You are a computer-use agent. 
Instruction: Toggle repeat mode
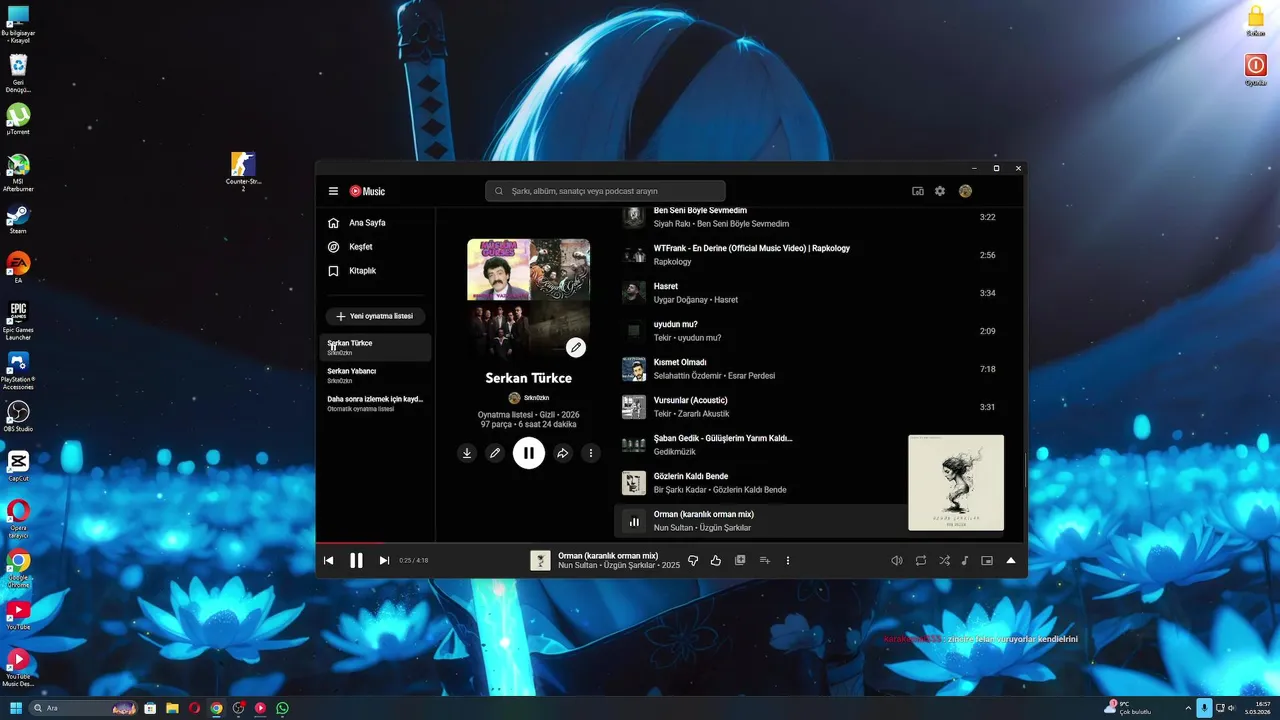(x=921, y=561)
